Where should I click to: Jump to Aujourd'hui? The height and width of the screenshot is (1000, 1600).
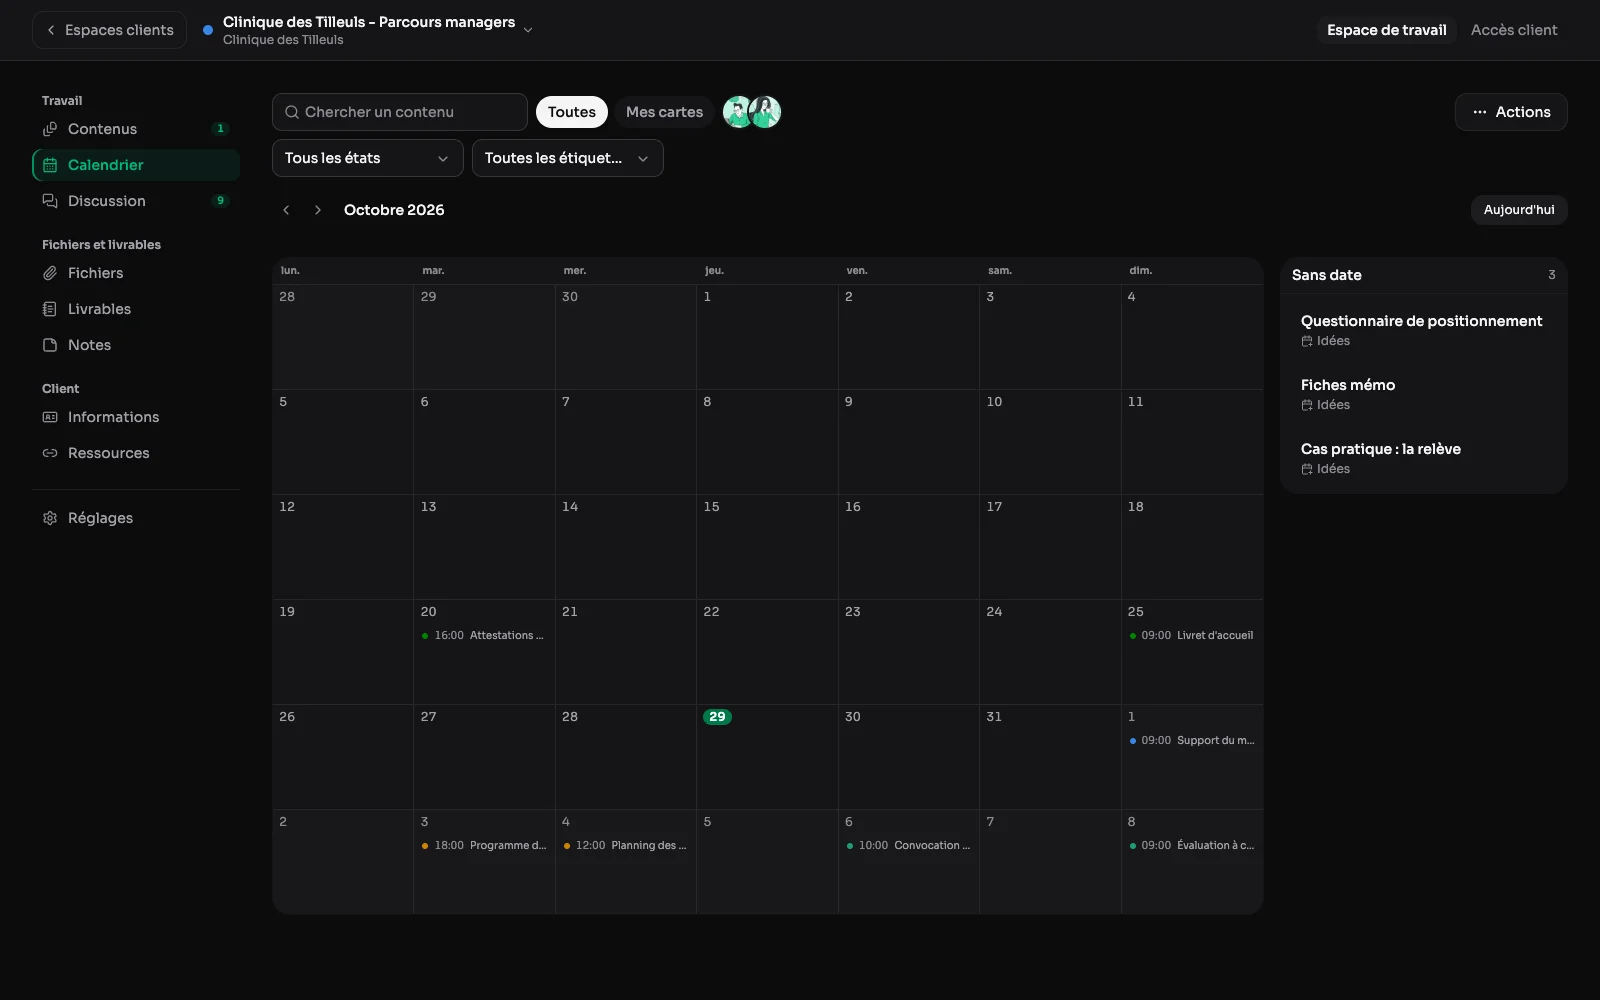pos(1519,210)
